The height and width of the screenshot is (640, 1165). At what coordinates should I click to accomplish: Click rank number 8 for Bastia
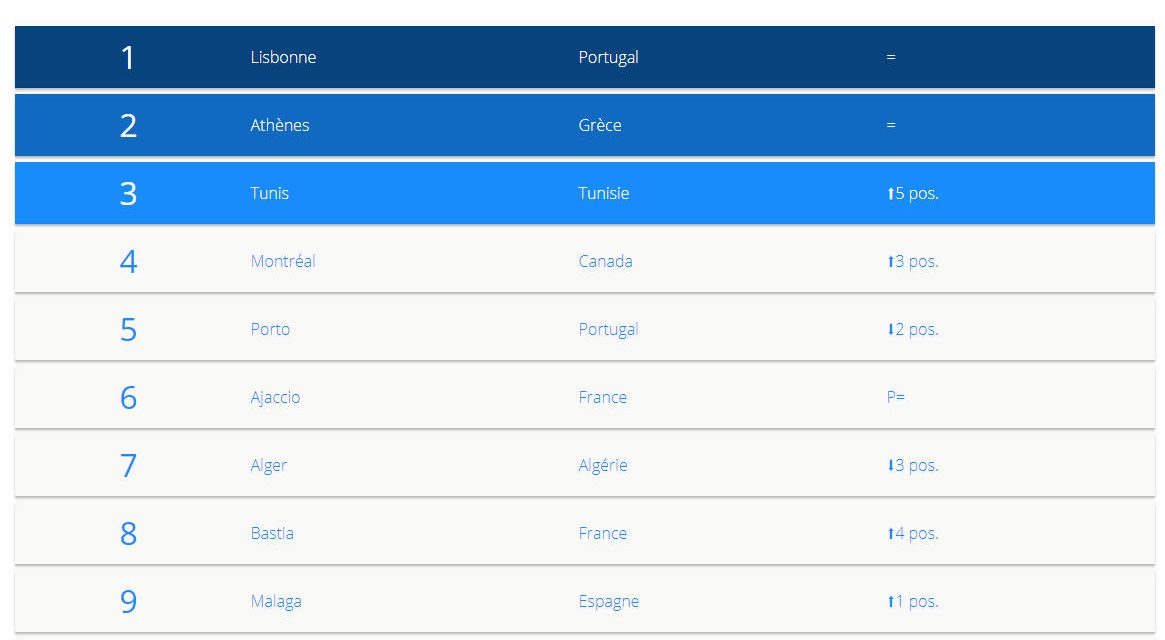pos(128,534)
